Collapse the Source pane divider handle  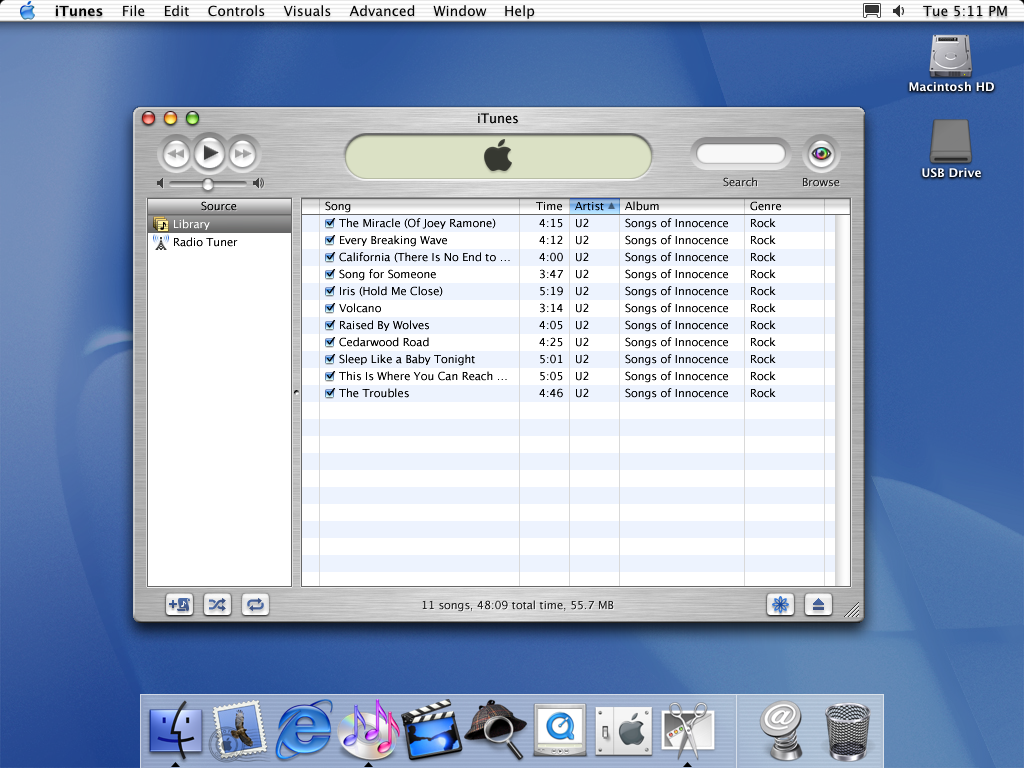pos(296,393)
